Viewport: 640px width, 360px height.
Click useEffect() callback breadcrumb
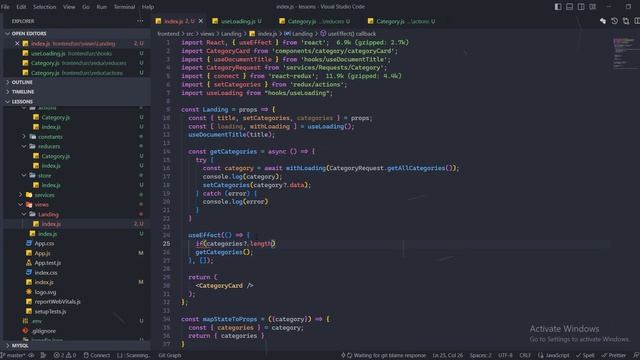coord(348,34)
